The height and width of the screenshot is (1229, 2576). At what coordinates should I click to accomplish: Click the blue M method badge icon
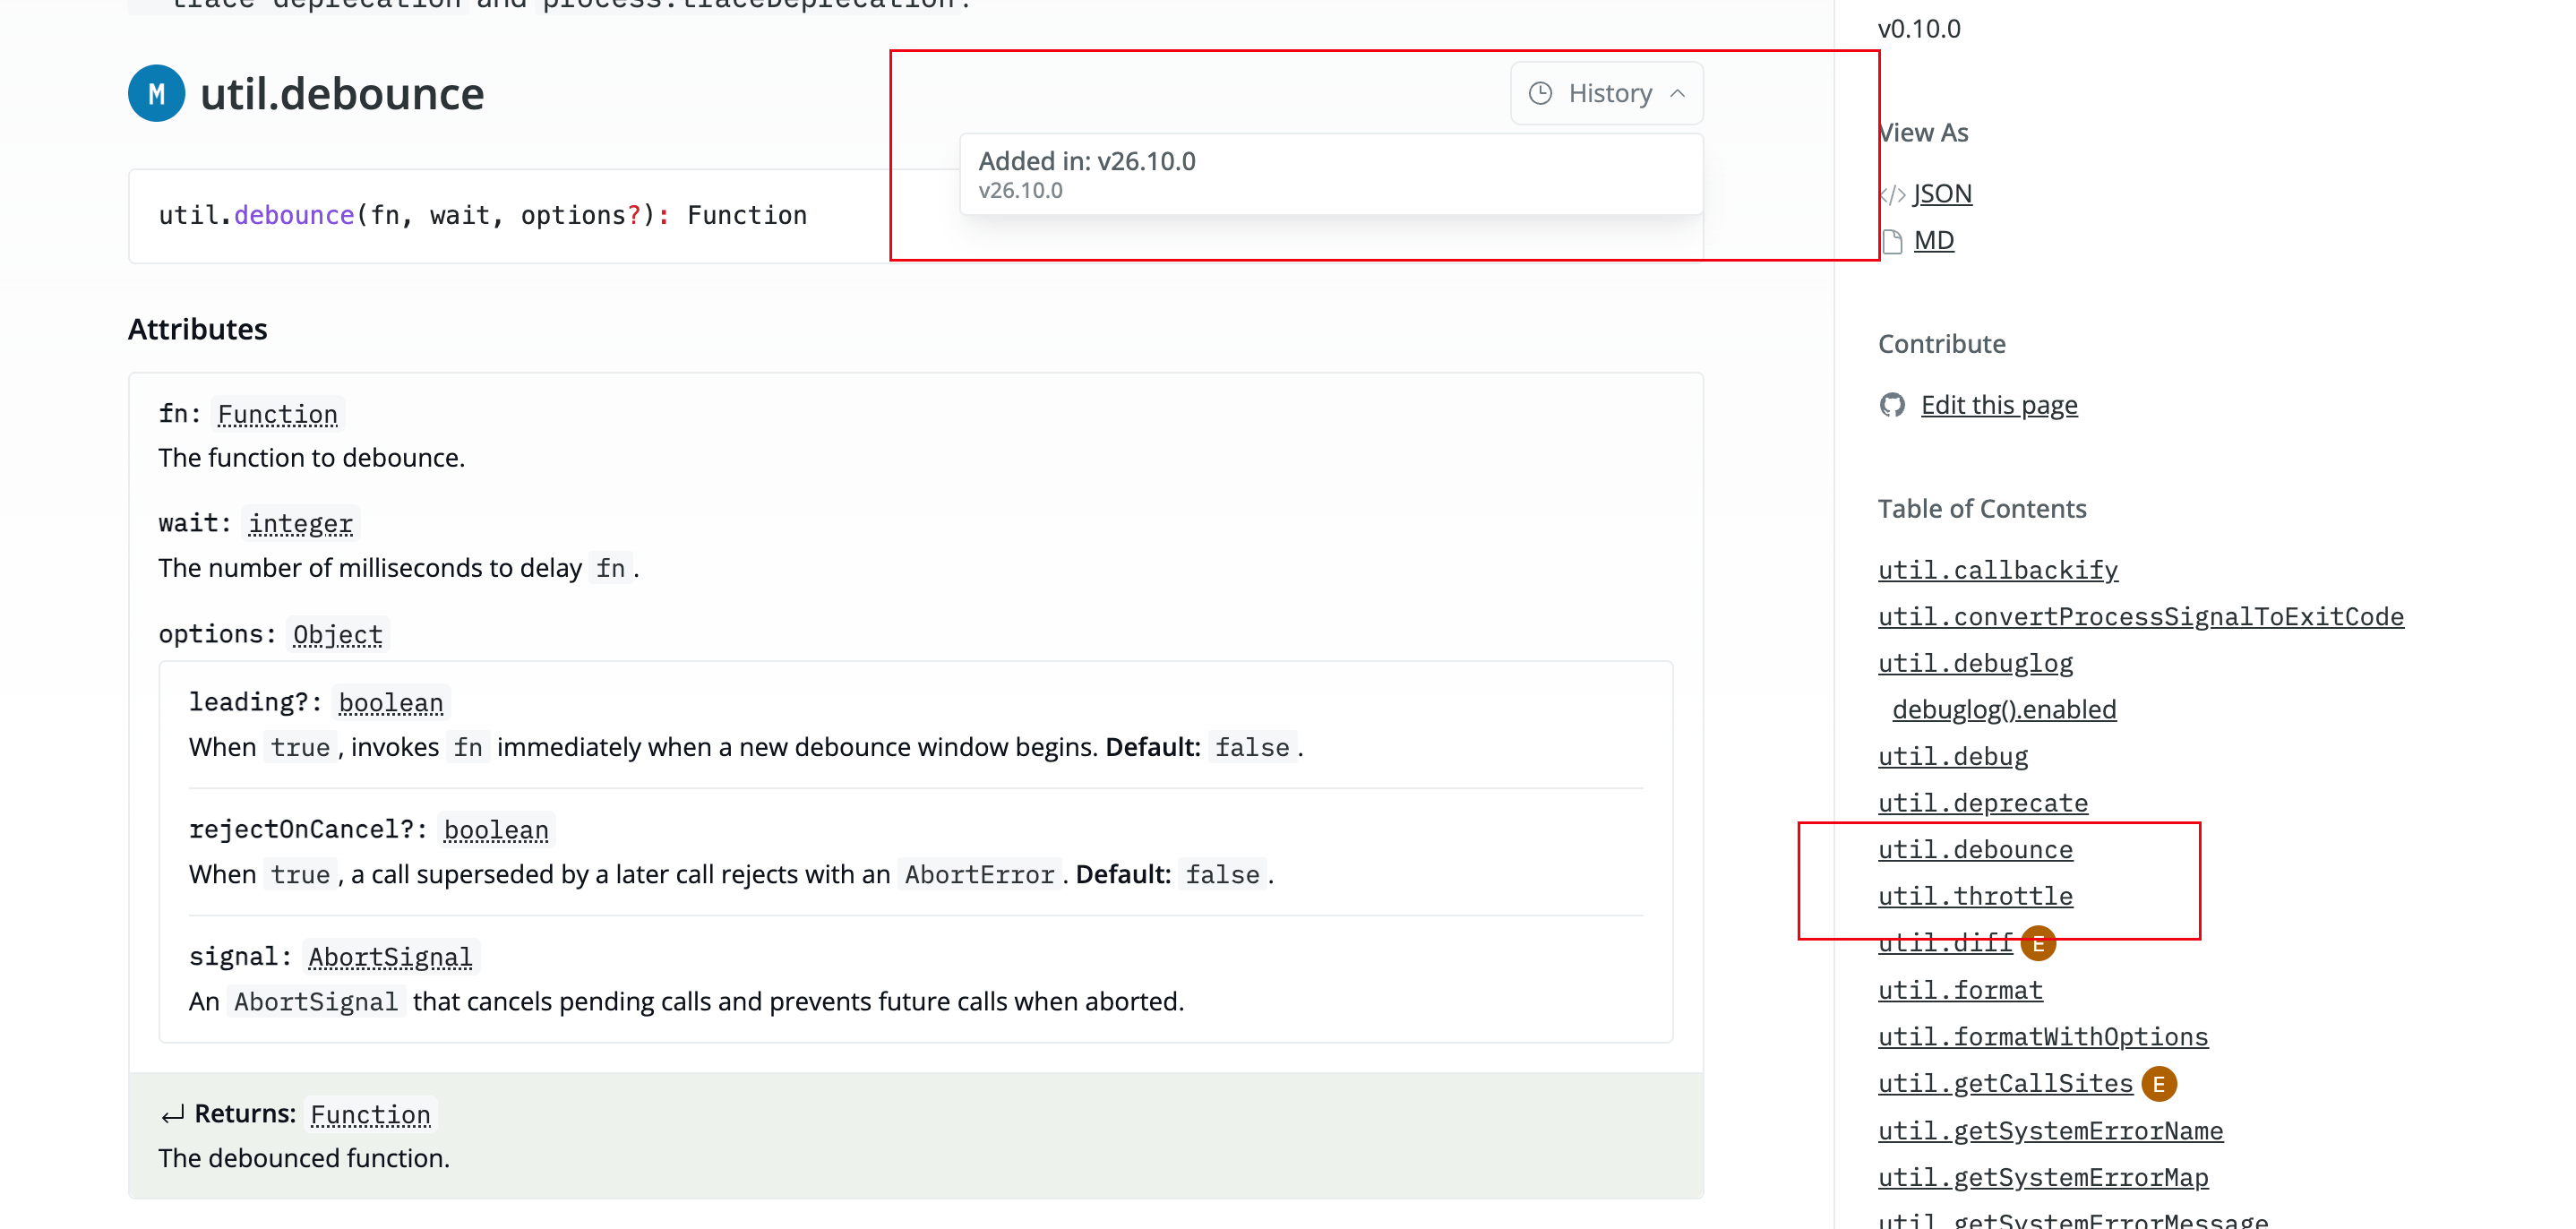click(156, 93)
